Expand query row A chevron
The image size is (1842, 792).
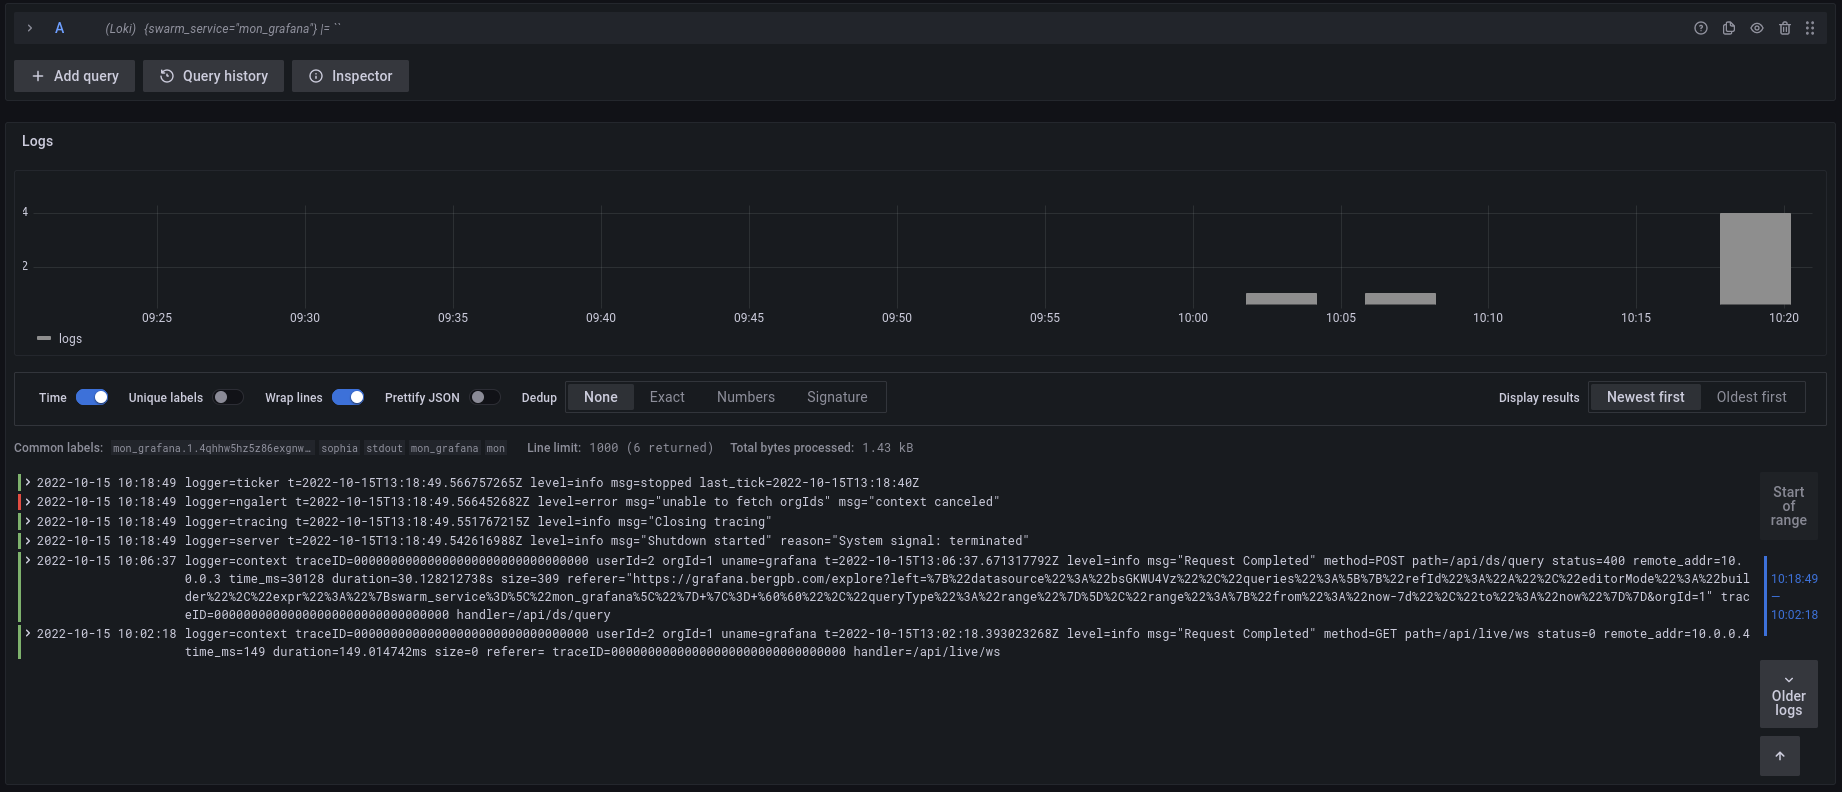pos(30,28)
